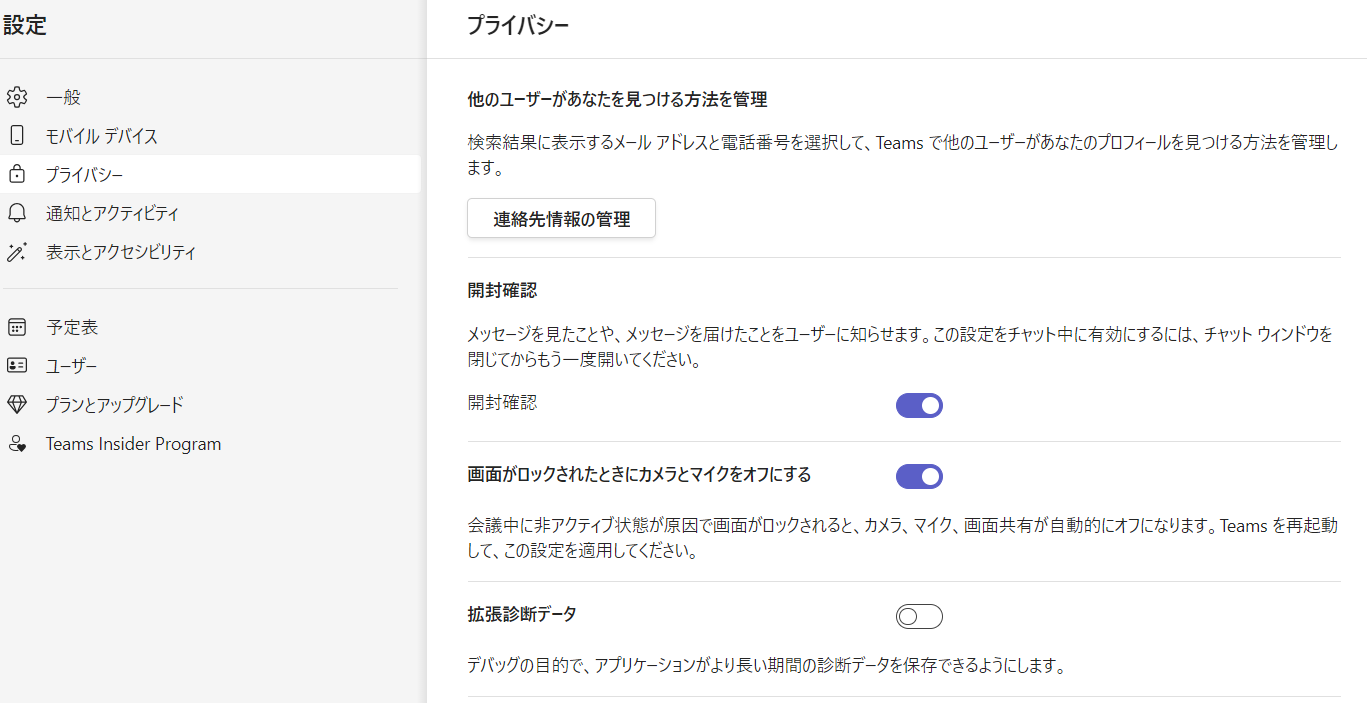Click the メッセージを見たことや description text
1367x703 pixels.
click(901, 347)
